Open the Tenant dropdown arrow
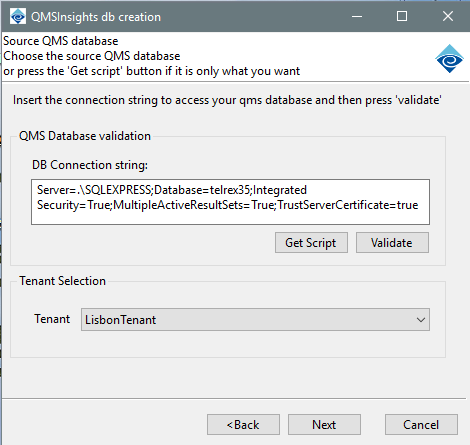 pos(421,320)
